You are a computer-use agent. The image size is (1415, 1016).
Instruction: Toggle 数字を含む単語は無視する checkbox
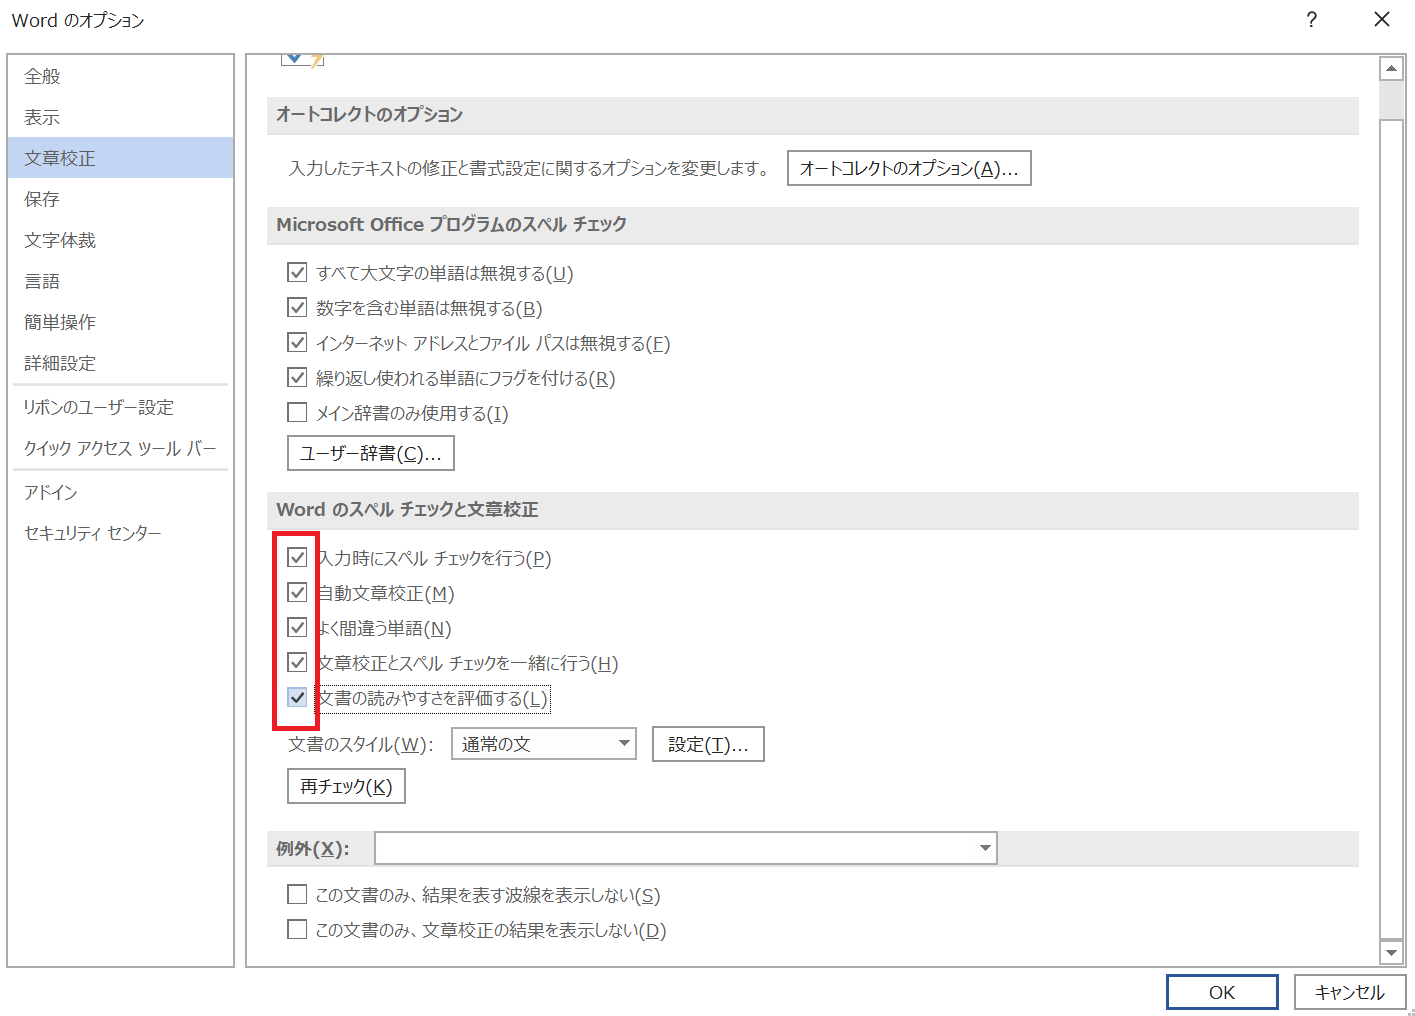tap(297, 307)
